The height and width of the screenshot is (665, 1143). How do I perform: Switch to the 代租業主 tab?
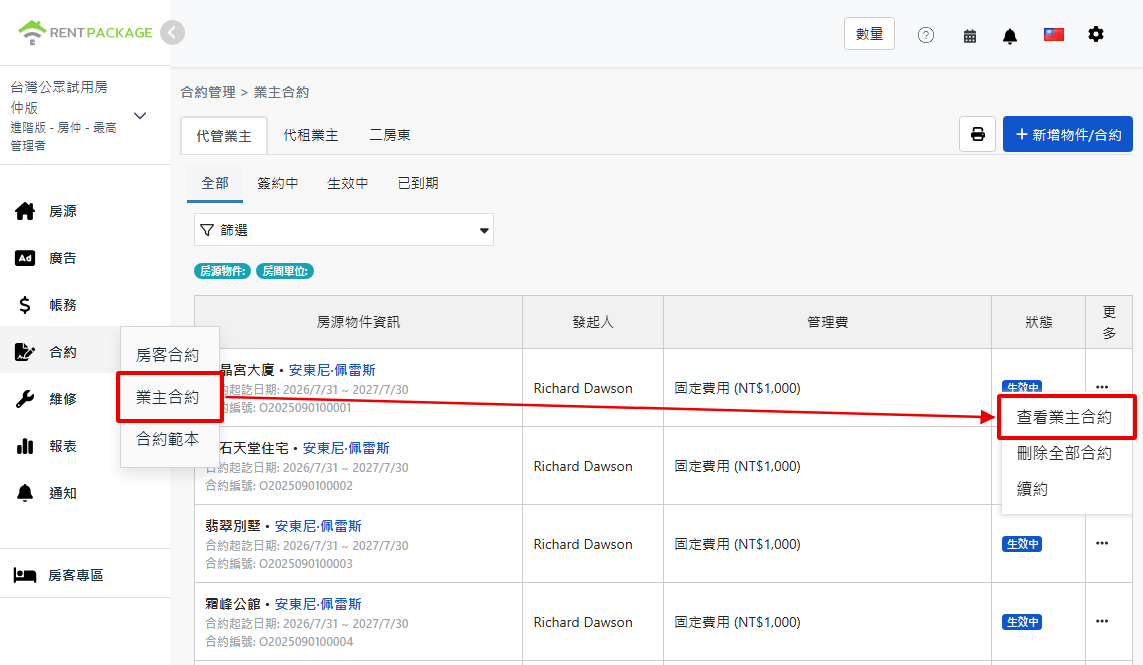[x=311, y=136]
